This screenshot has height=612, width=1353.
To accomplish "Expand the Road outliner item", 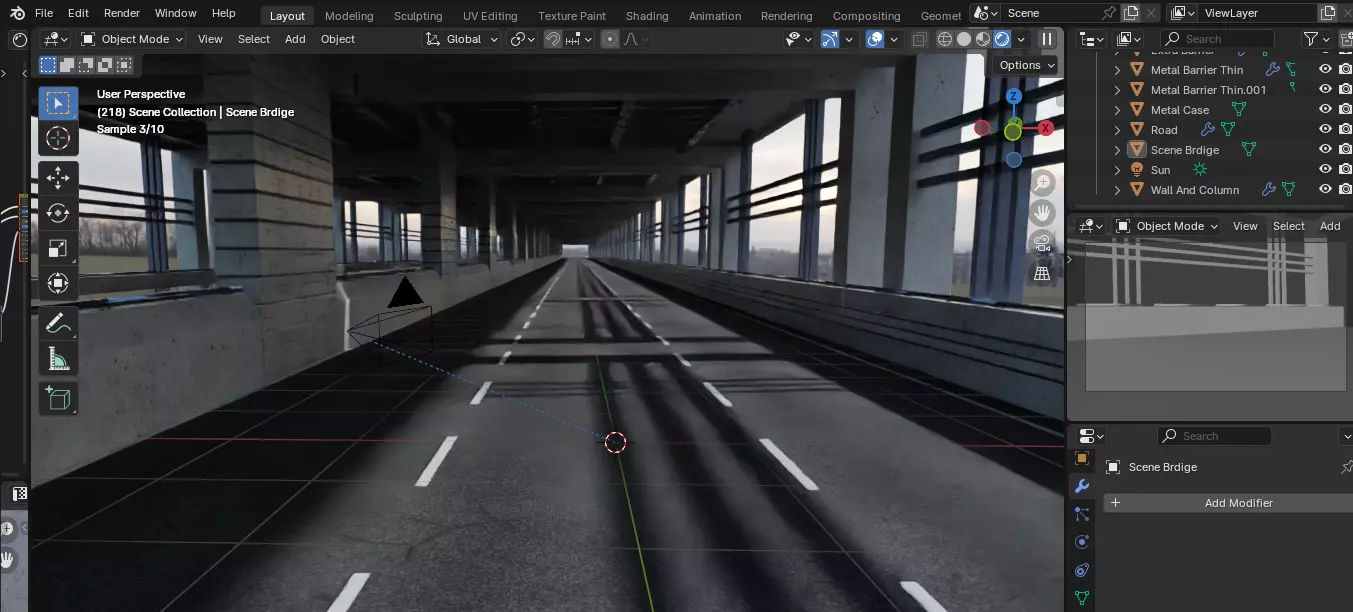I will tap(1118, 130).
